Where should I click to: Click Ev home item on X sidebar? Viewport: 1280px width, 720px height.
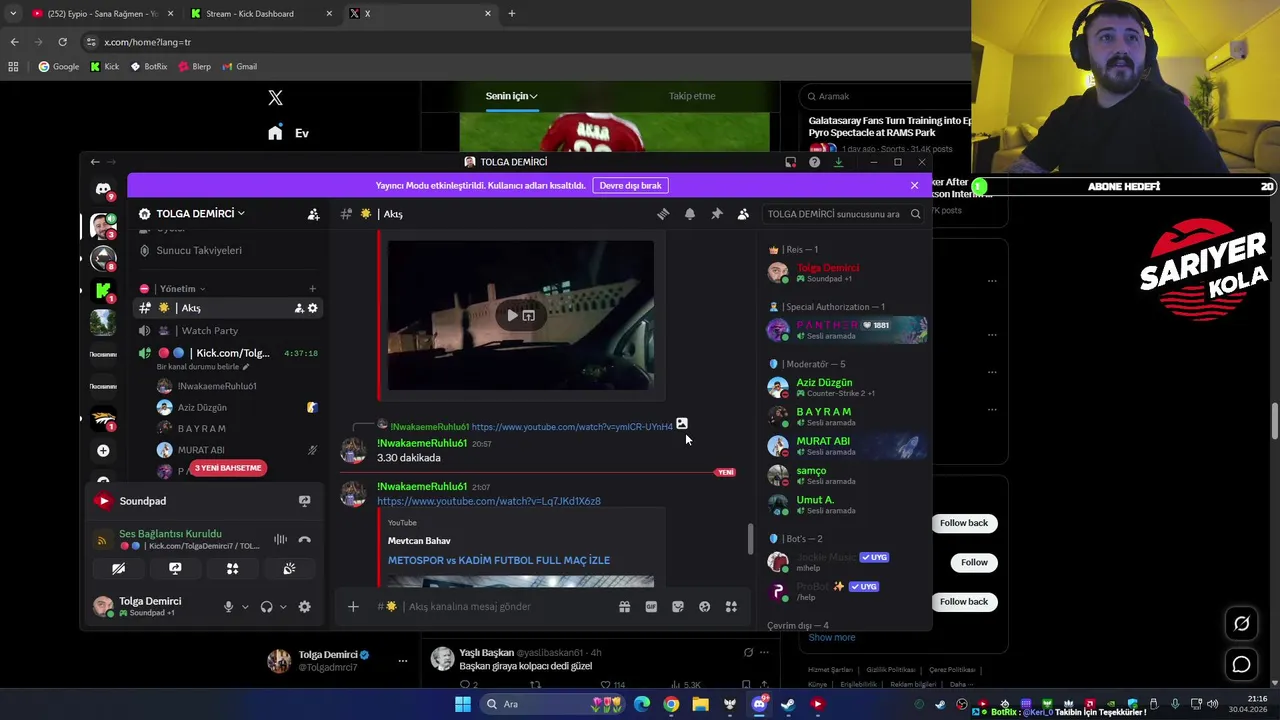pos(288,133)
